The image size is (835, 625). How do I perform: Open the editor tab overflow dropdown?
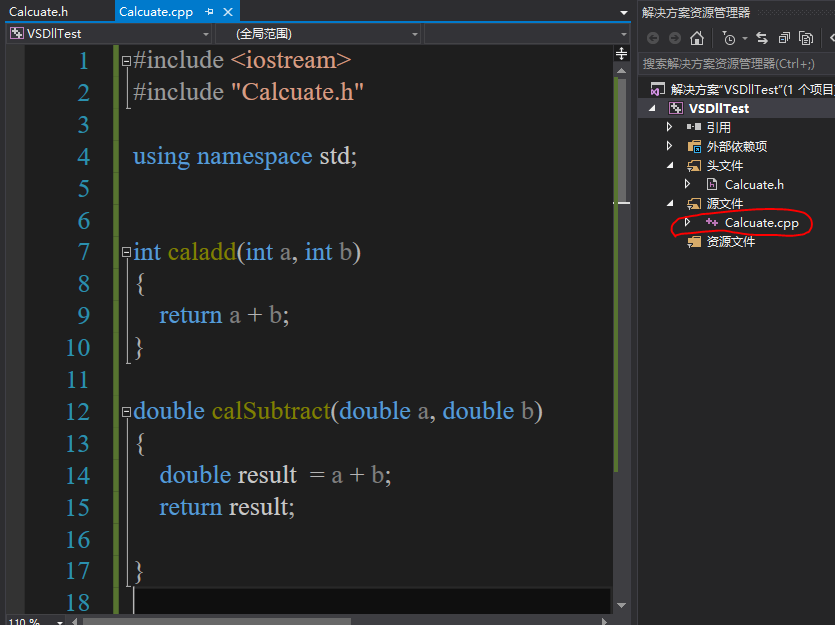click(x=624, y=12)
